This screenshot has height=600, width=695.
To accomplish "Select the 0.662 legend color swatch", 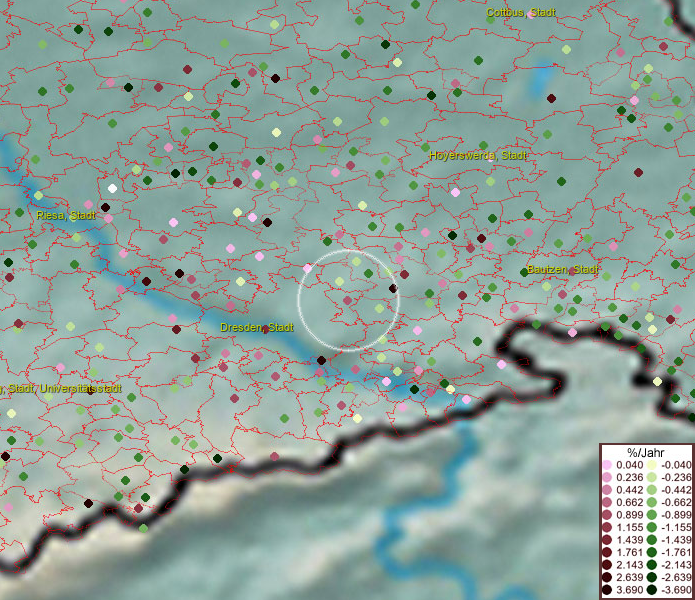I will pyautogui.click(x=607, y=502).
